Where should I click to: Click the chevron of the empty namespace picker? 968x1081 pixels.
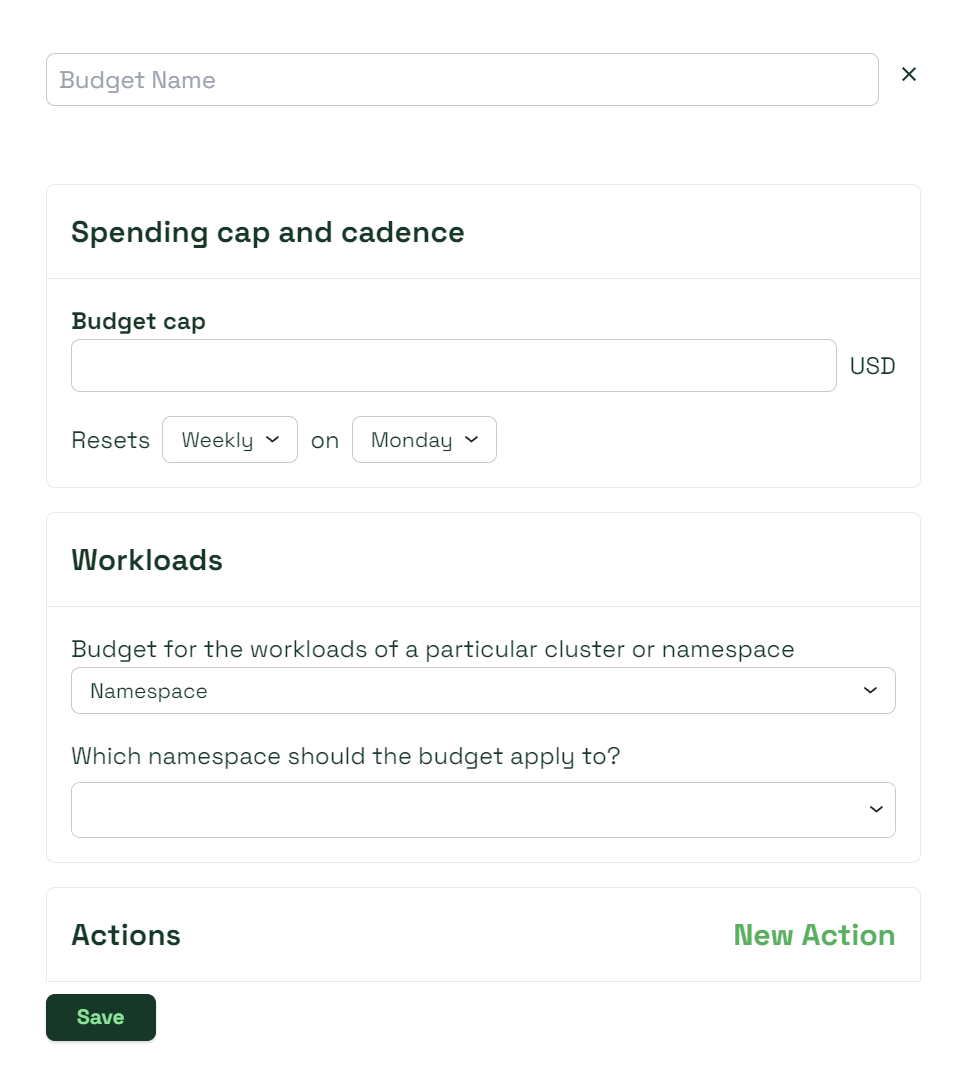876,809
